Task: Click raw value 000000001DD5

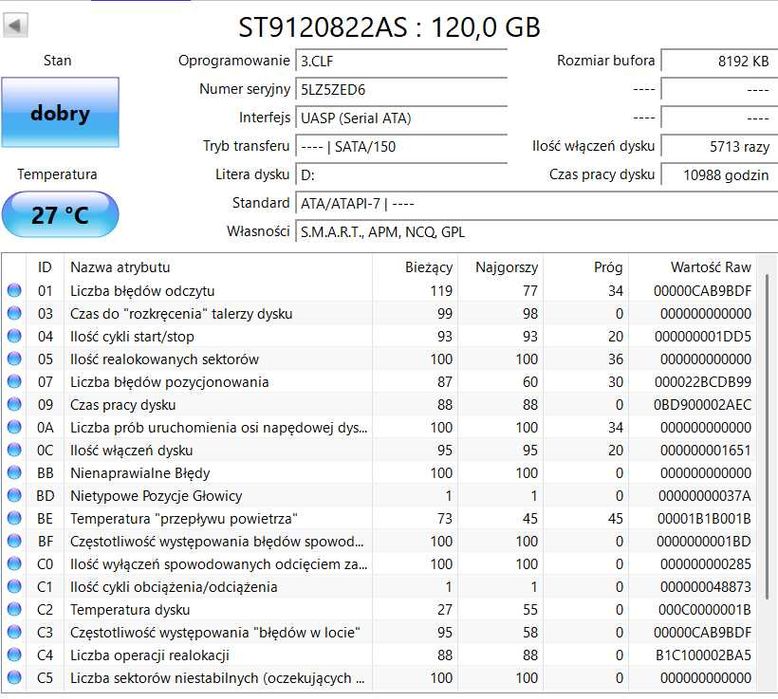Action: click(x=703, y=336)
